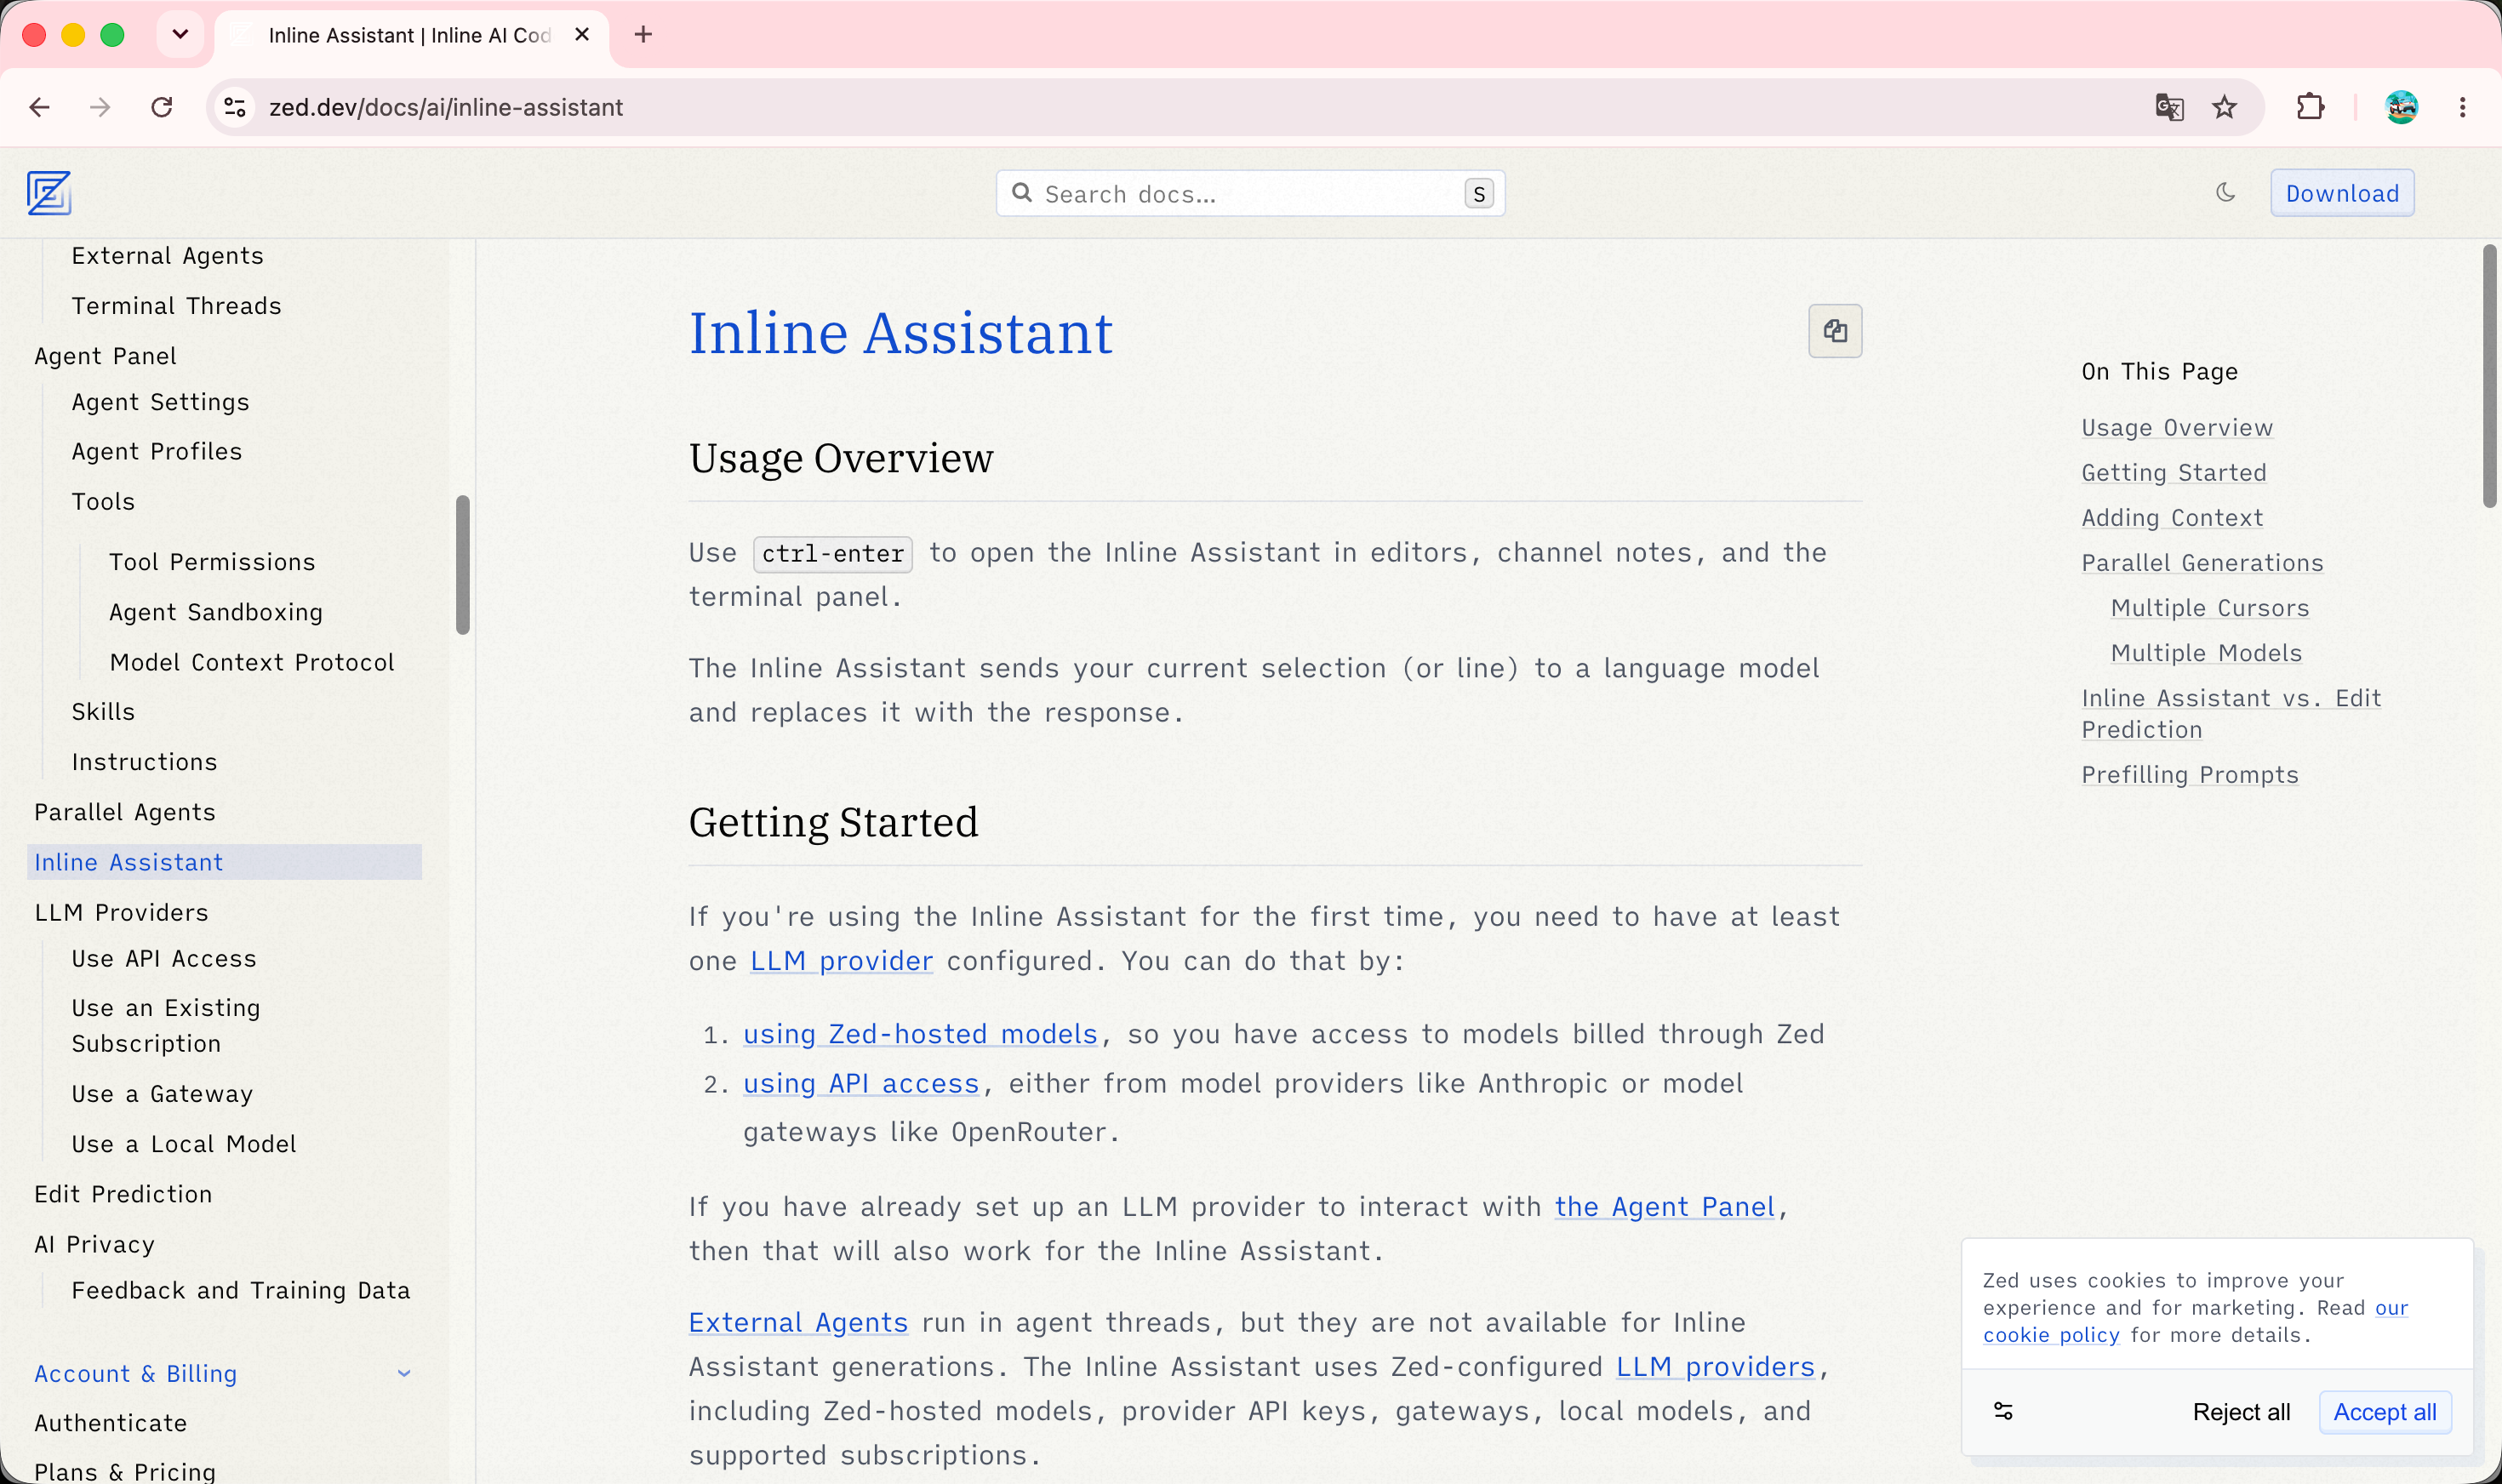Open a new browser tab
Viewport: 2502px width, 1484px height.
point(643,35)
